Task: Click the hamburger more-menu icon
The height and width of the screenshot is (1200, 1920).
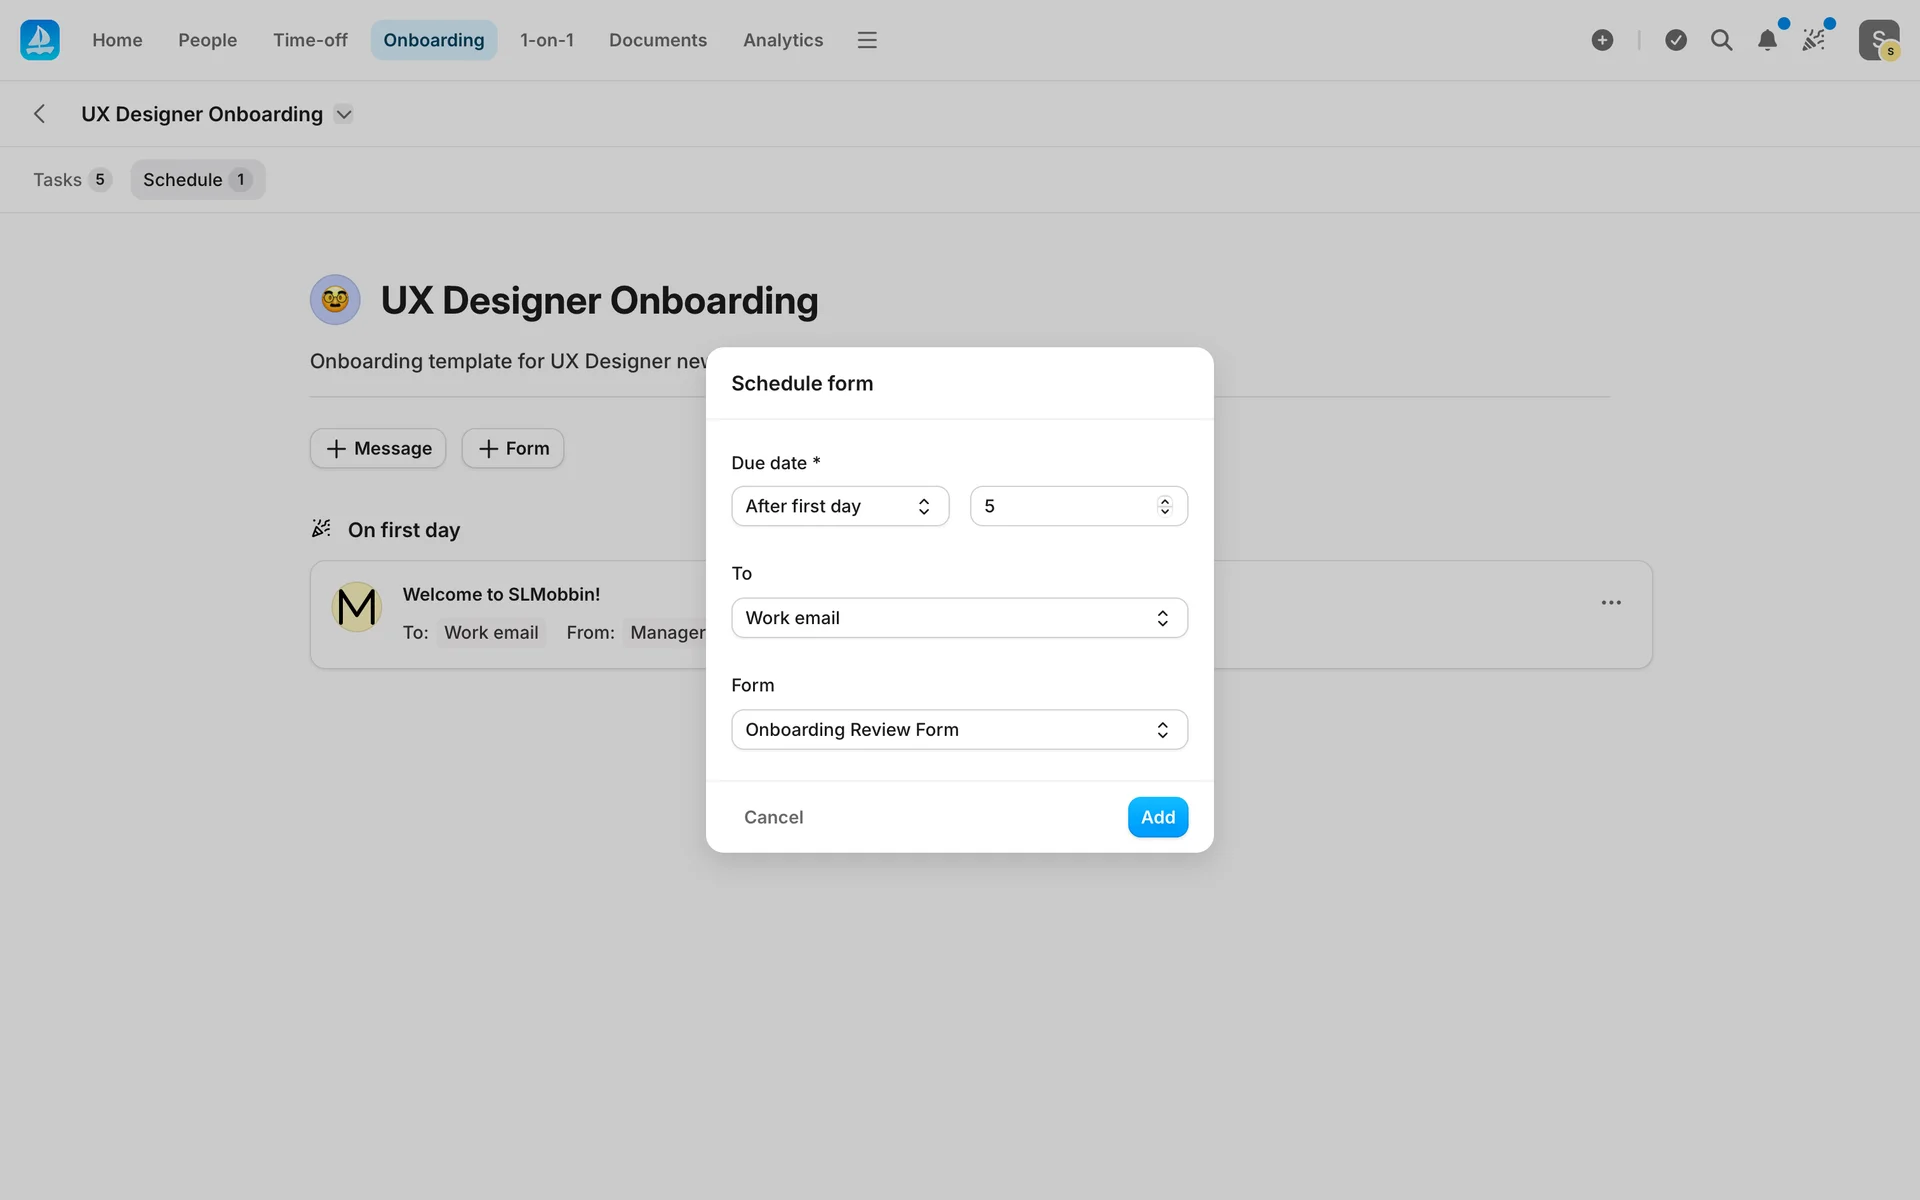Action: [x=867, y=40]
